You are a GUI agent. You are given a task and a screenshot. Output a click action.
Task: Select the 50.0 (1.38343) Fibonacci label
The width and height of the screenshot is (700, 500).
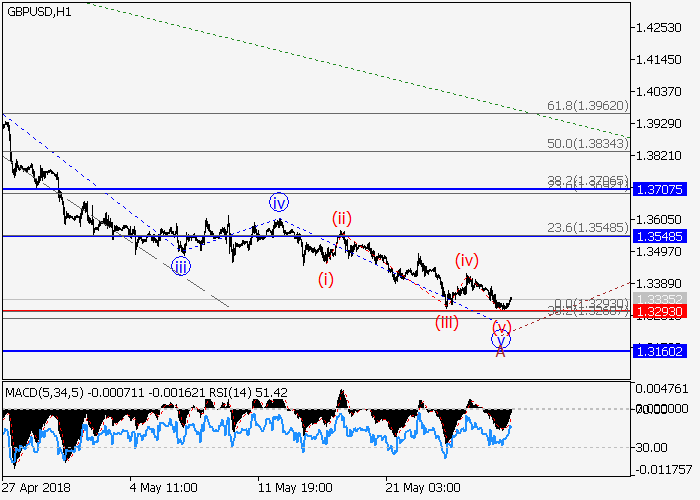click(x=587, y=144)
